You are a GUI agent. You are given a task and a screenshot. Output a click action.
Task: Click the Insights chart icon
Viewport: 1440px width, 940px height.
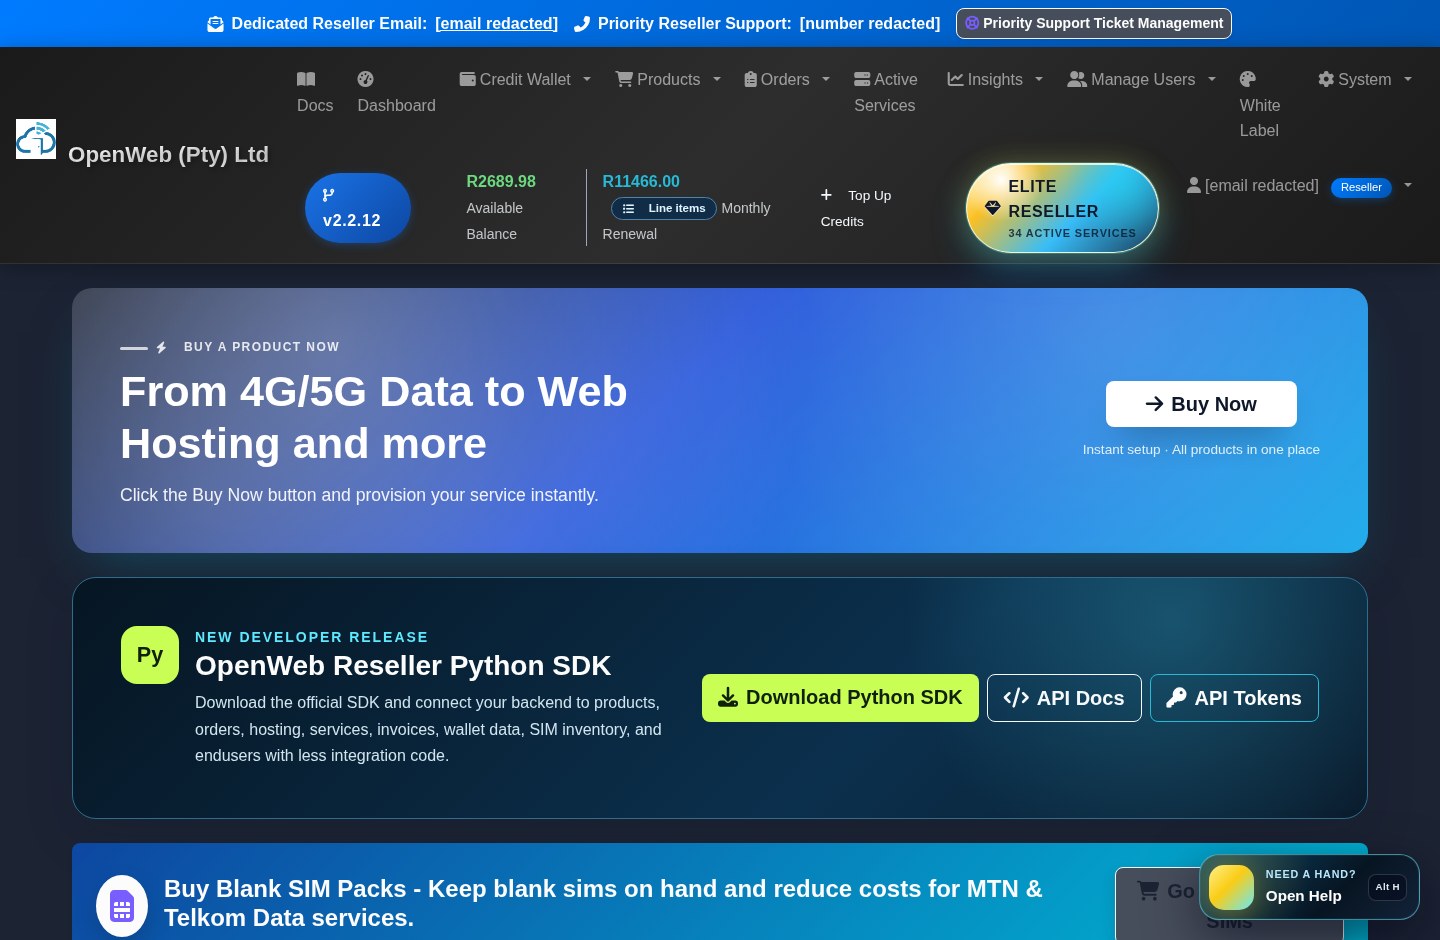955,79
